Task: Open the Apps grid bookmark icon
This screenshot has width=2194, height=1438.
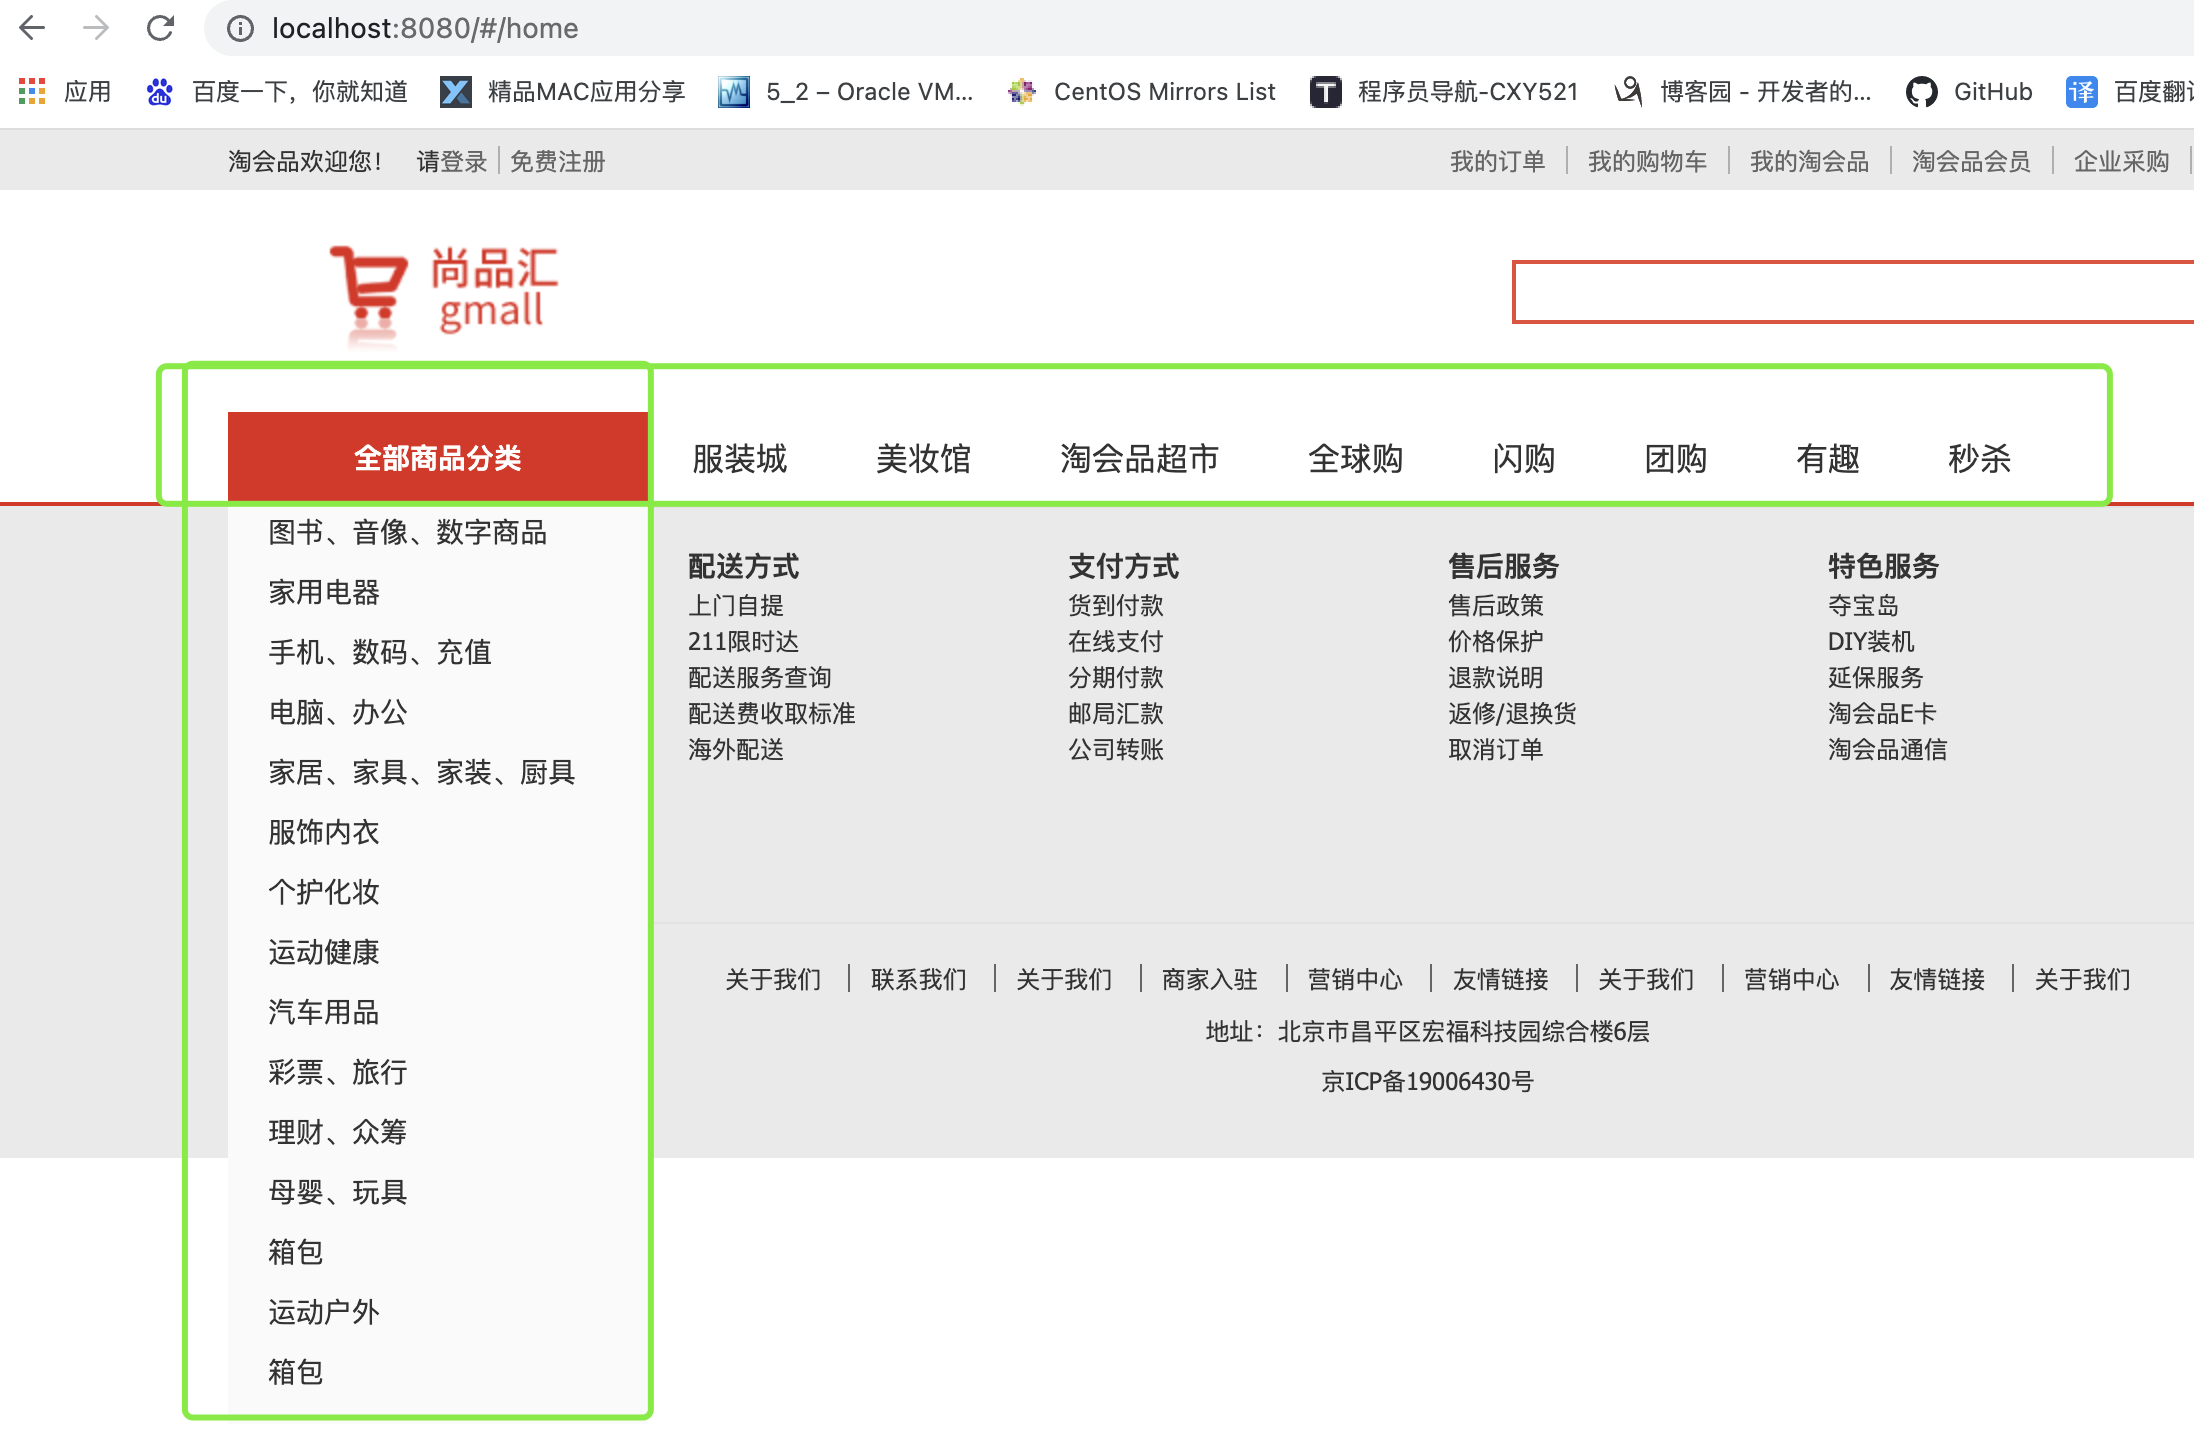Action: [32, 92]
